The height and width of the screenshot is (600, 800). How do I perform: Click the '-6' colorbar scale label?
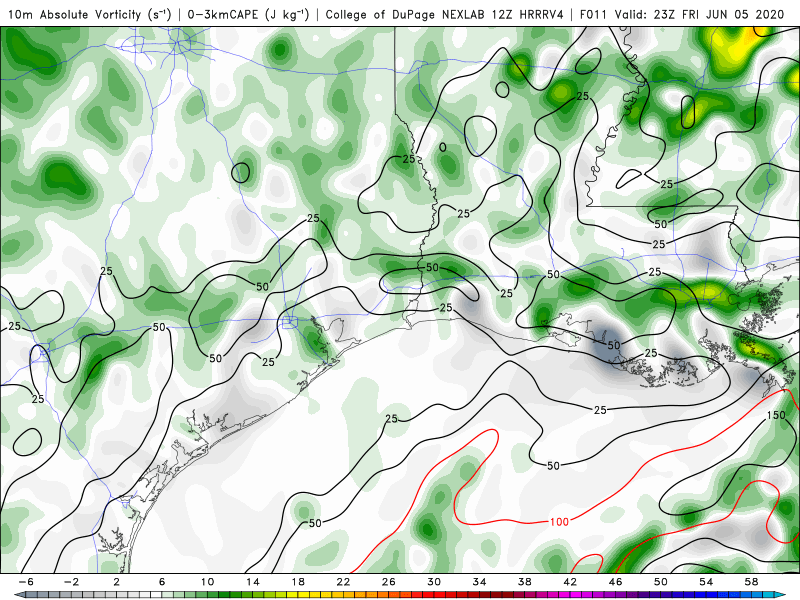tap(26, 582)
